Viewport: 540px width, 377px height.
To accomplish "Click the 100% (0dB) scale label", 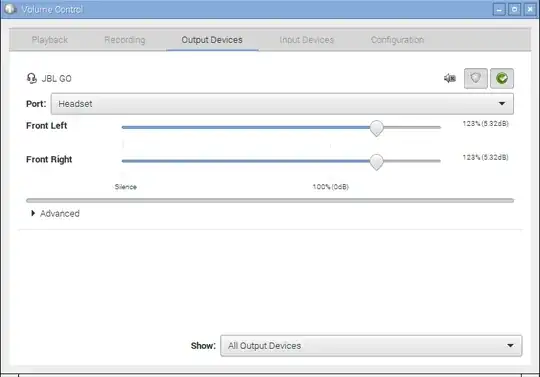I will [x=331, y=187].
